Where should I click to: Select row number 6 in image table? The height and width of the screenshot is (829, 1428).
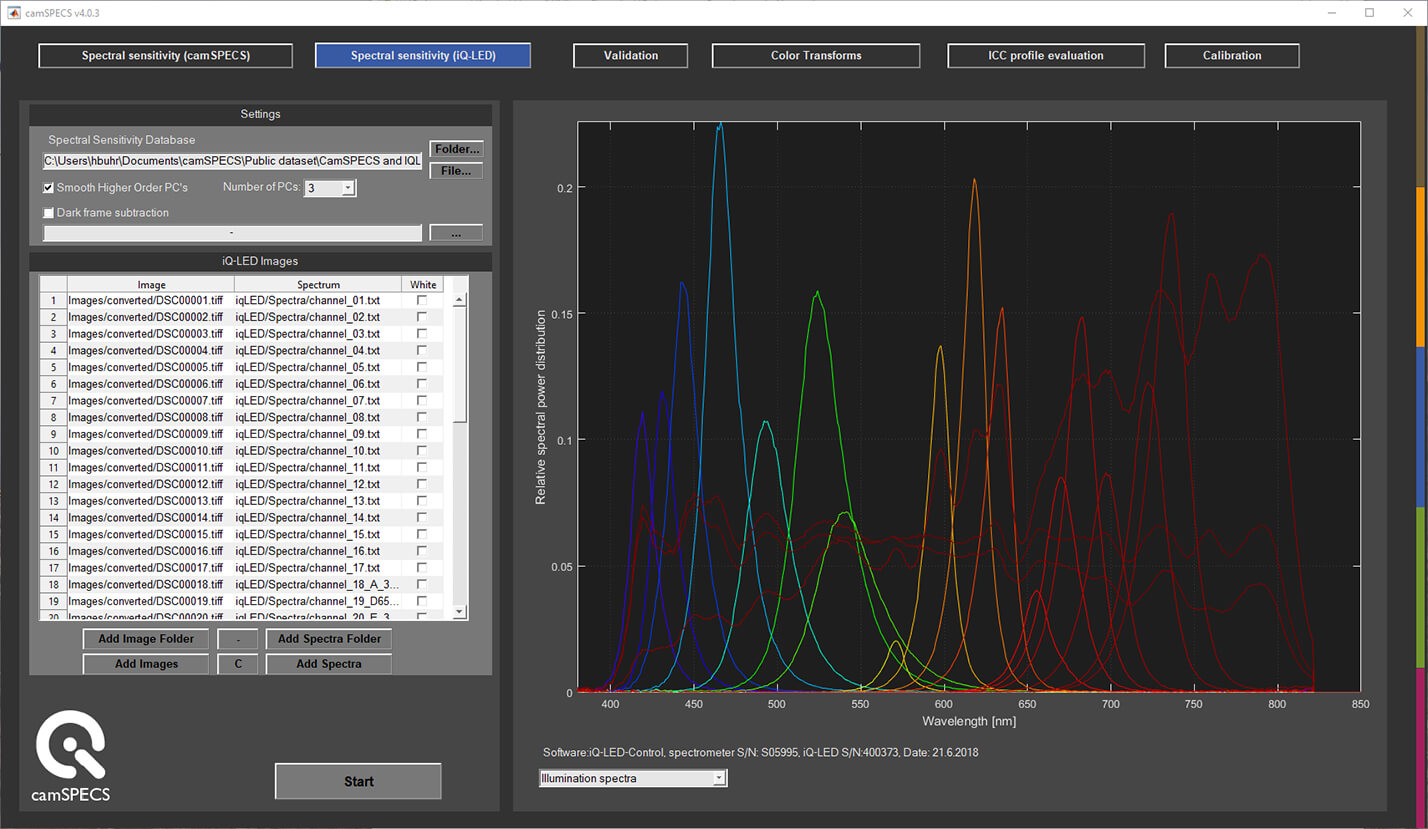point(53,384)
